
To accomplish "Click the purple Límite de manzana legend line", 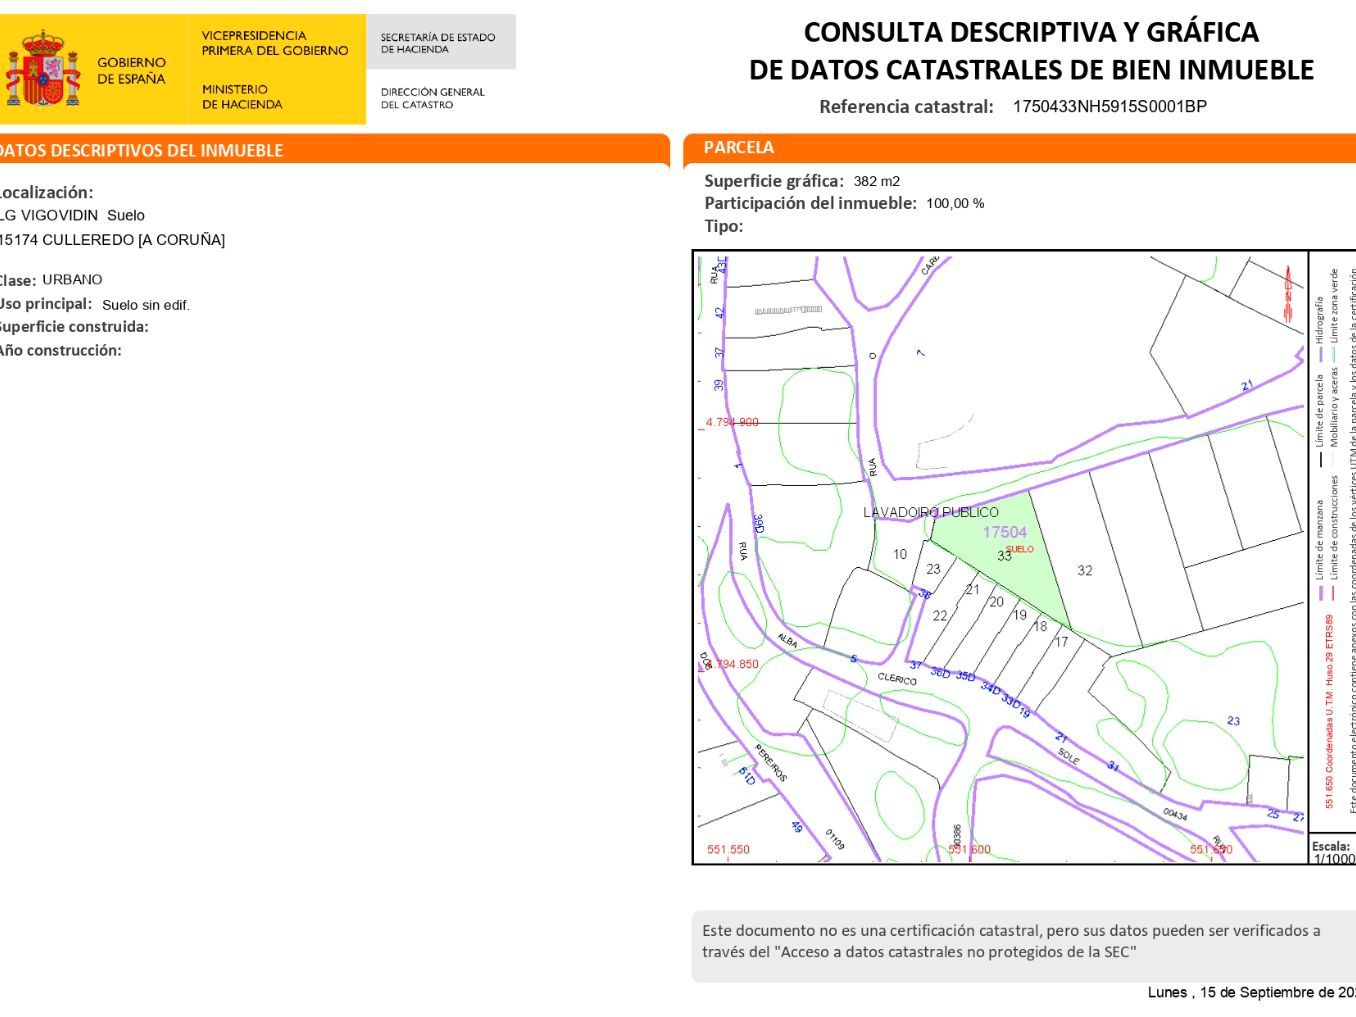I will click(1321, 593).
